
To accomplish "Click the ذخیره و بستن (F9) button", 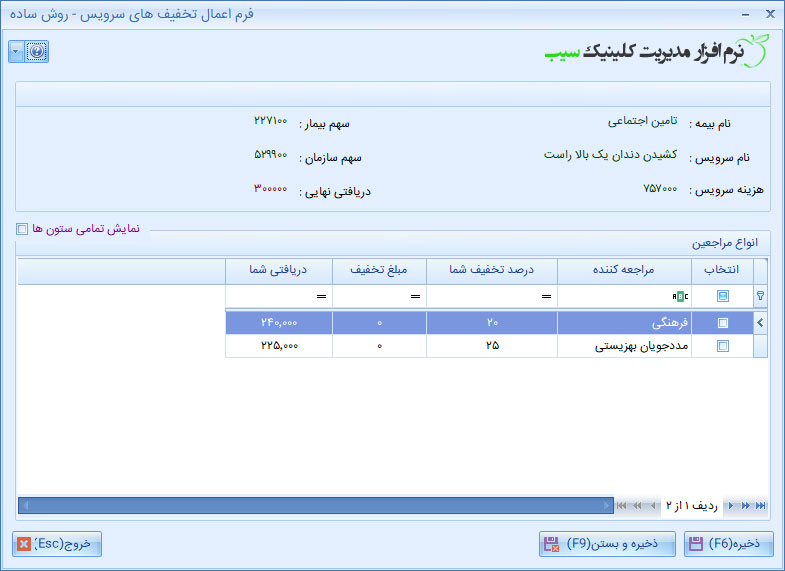I will coord(607,544).
